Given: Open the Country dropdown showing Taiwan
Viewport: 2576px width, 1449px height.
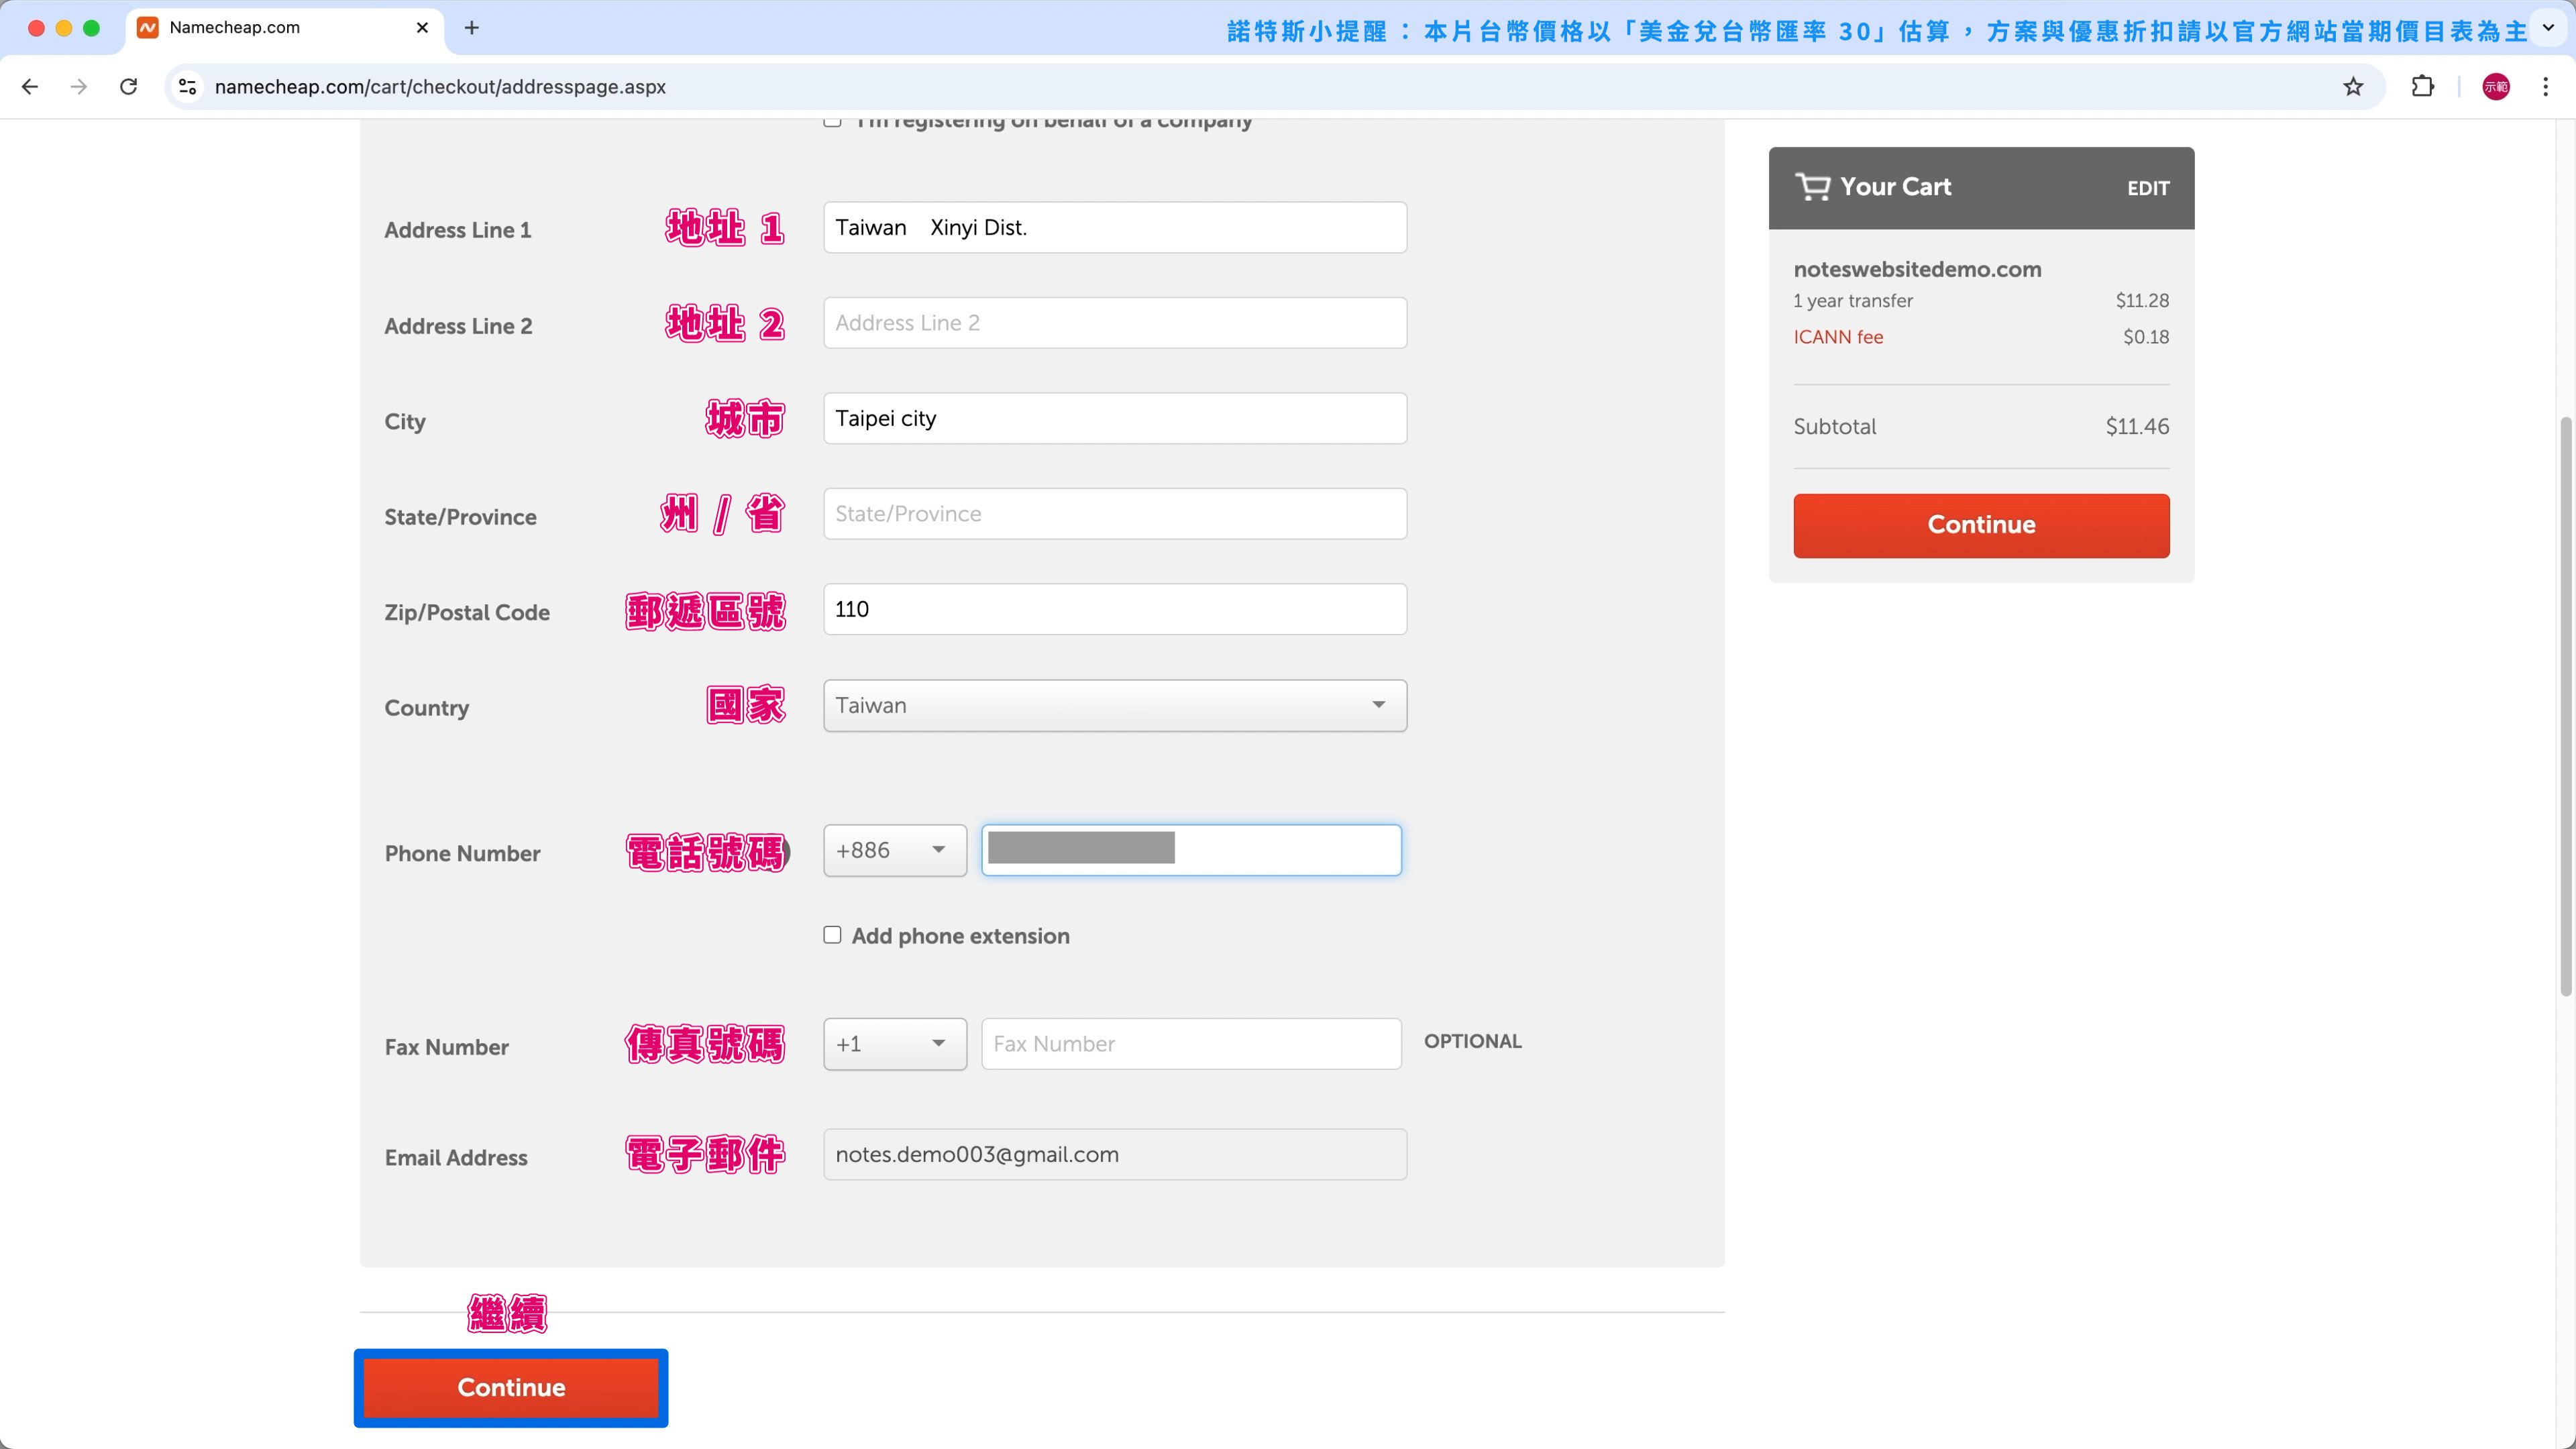Looking at the screenshot, I should point(1114,706).
